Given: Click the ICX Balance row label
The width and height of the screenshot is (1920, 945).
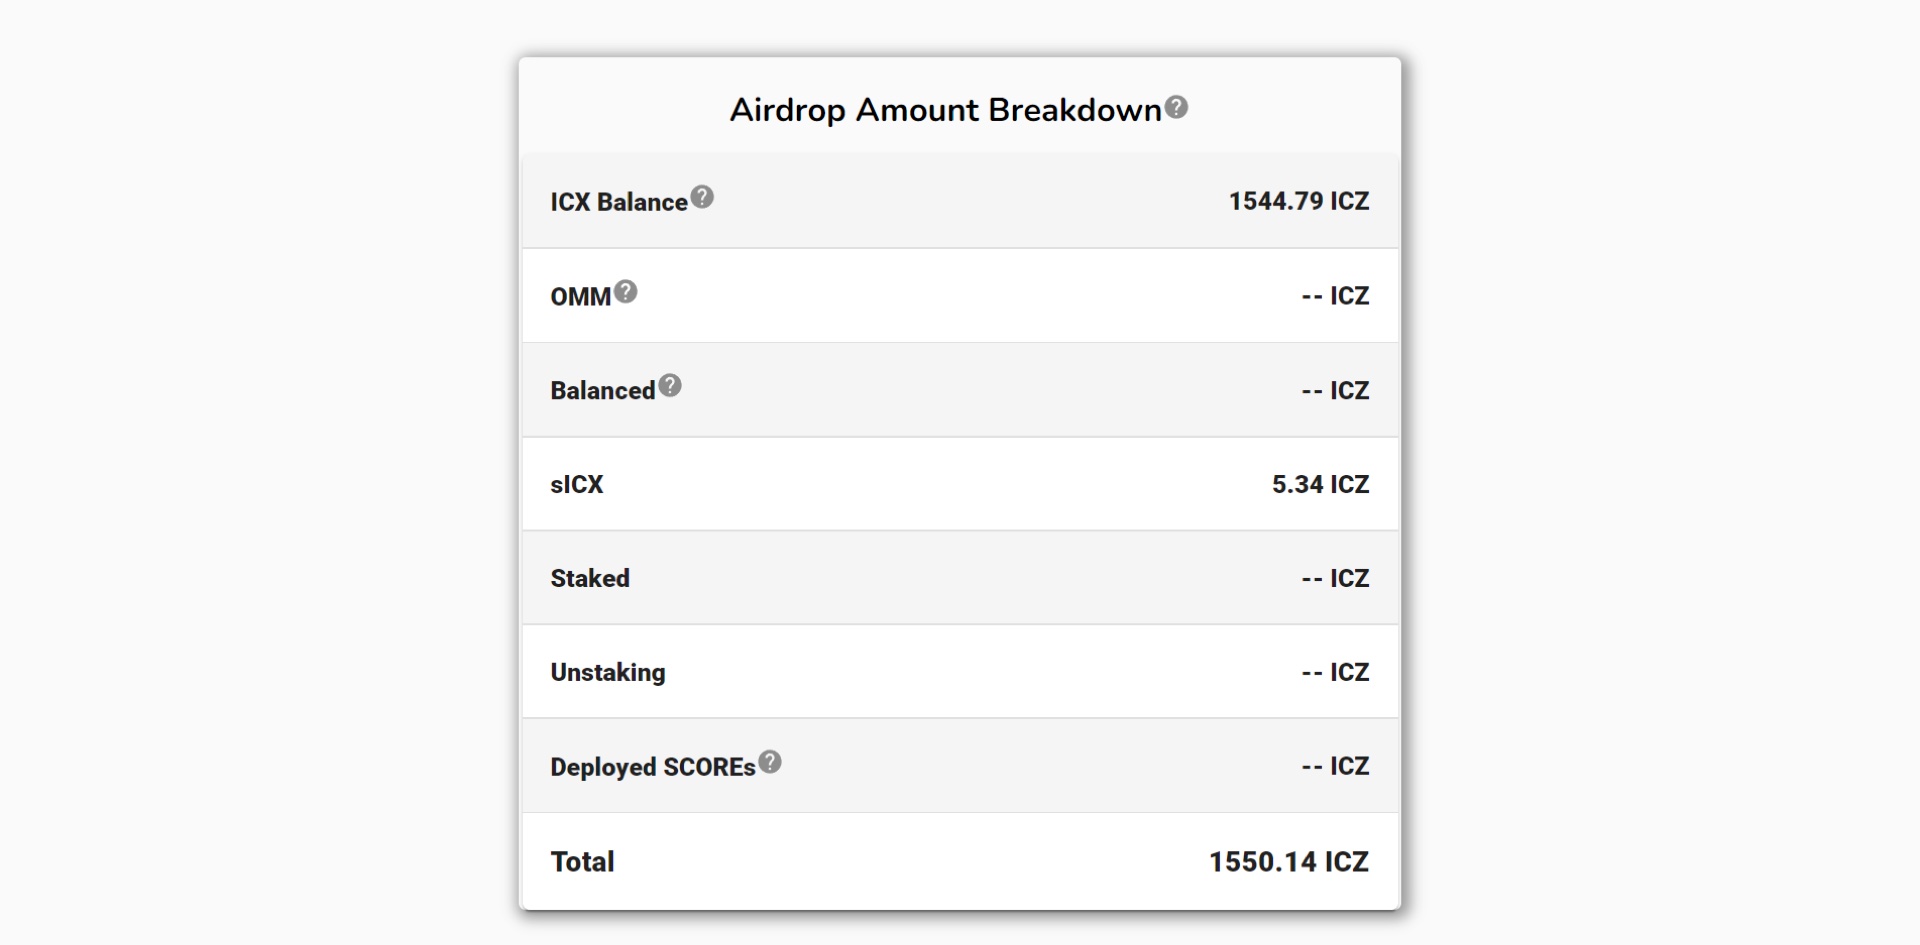Looking at the screenshot, I should 619,202.
